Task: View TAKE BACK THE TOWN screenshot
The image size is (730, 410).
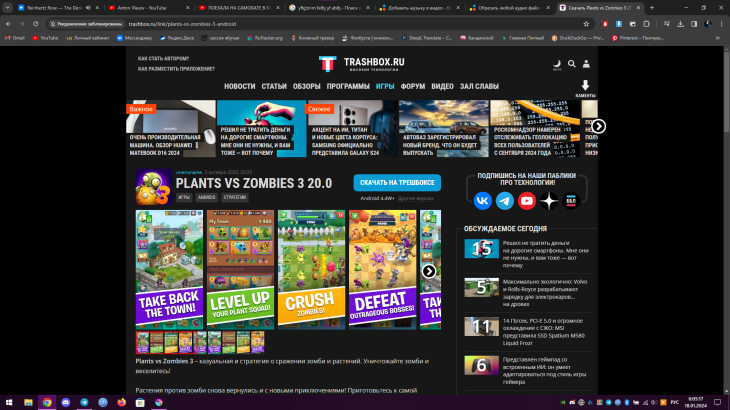Action: click(x=169, y=269)
